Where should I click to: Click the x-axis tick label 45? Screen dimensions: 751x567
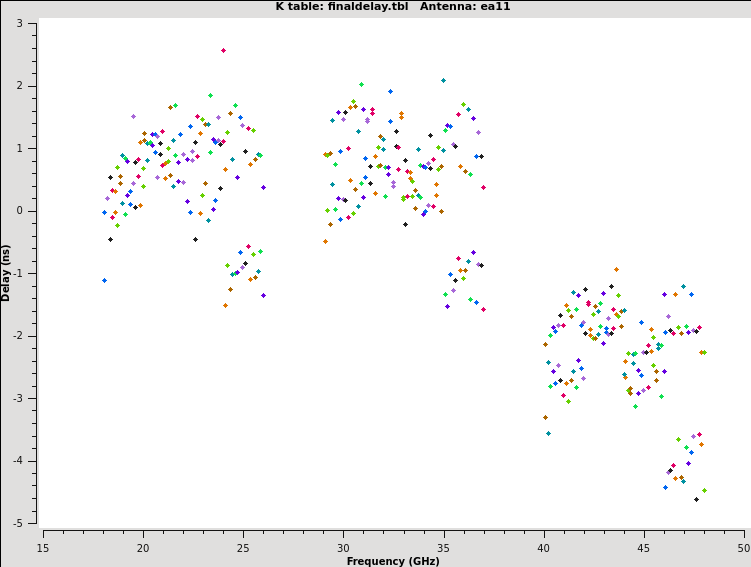(643, 548)
